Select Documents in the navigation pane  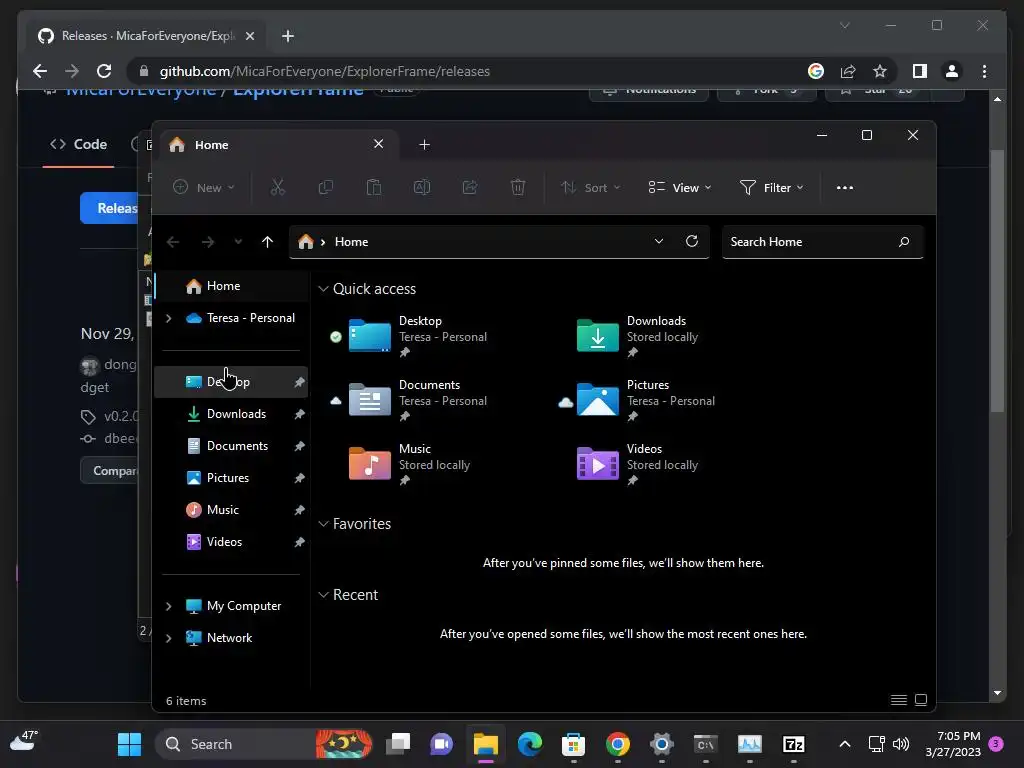(231, 446)
